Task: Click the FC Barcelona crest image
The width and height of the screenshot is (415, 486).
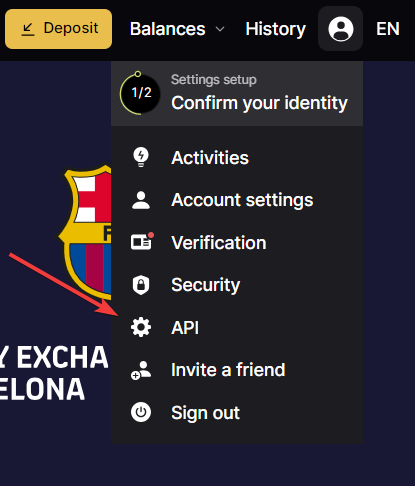Action: 85,232
